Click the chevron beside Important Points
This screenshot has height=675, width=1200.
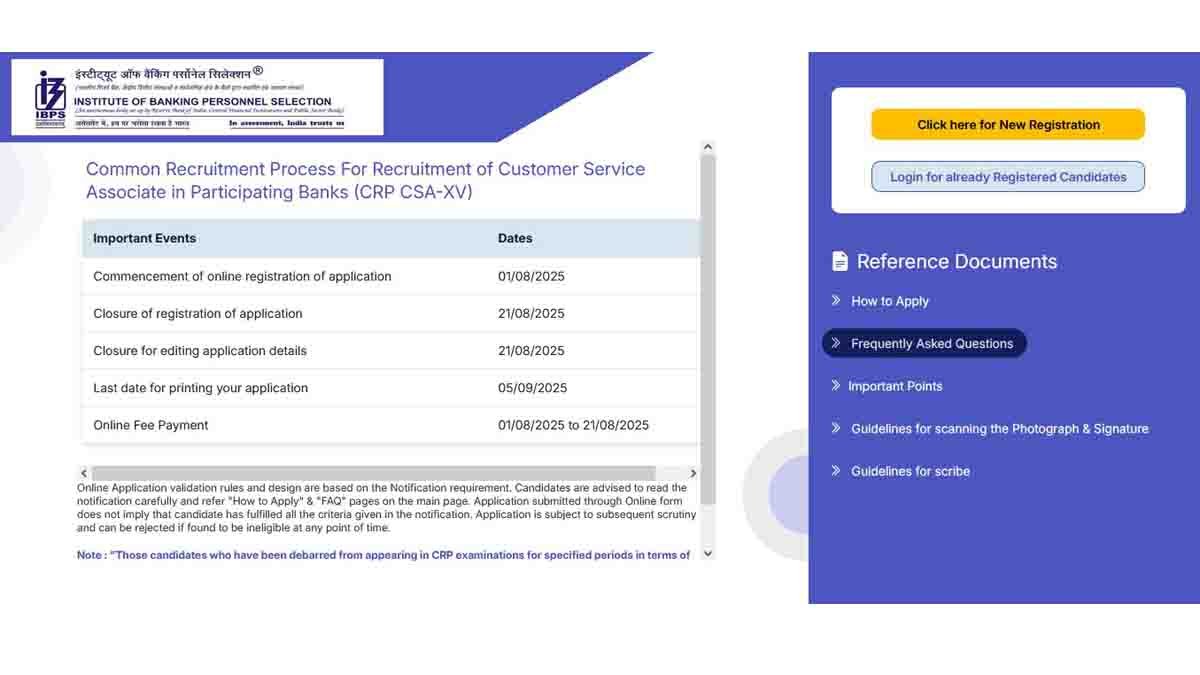[x=836, y=385]
